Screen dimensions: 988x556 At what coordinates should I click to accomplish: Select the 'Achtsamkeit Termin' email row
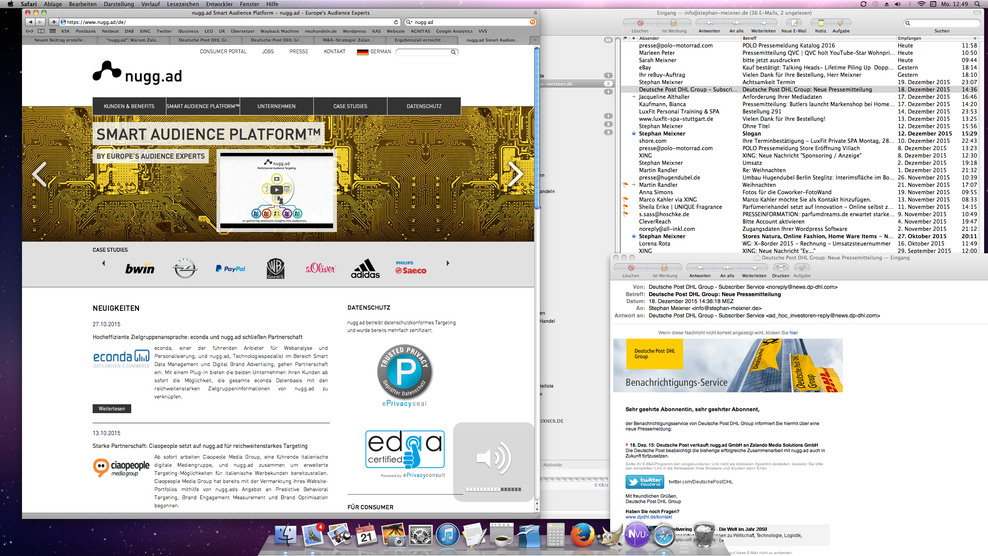[800, 82]
